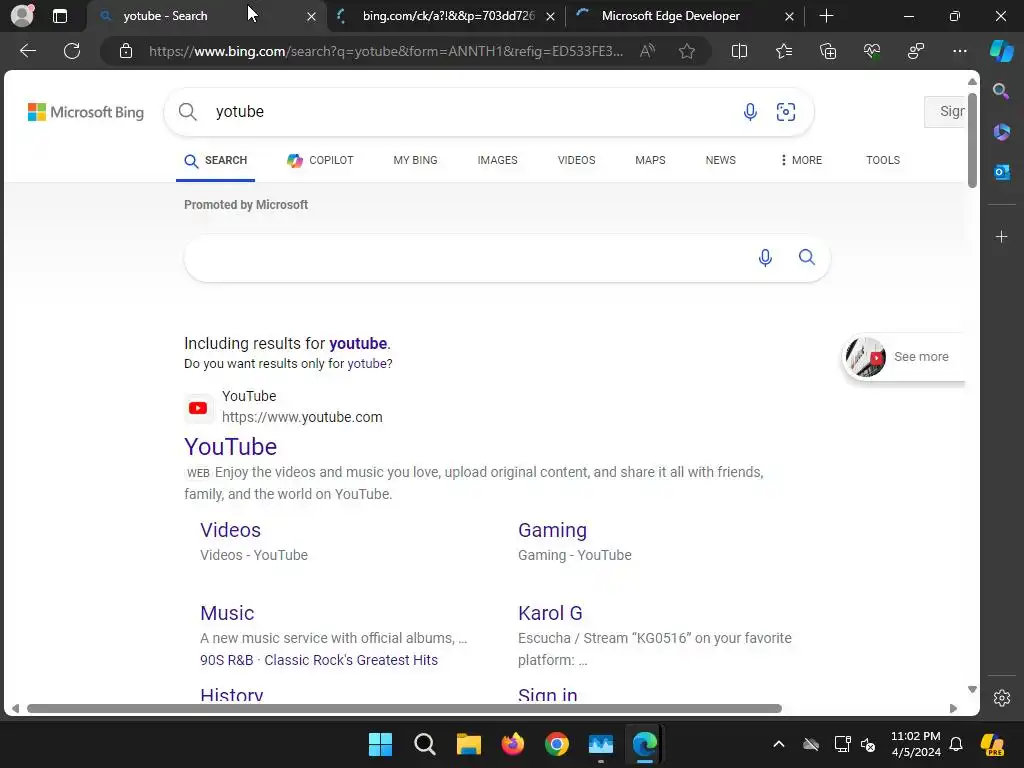Click the empty promoted search field
This screenshot has height=768, width=1024.
point(467,257)
